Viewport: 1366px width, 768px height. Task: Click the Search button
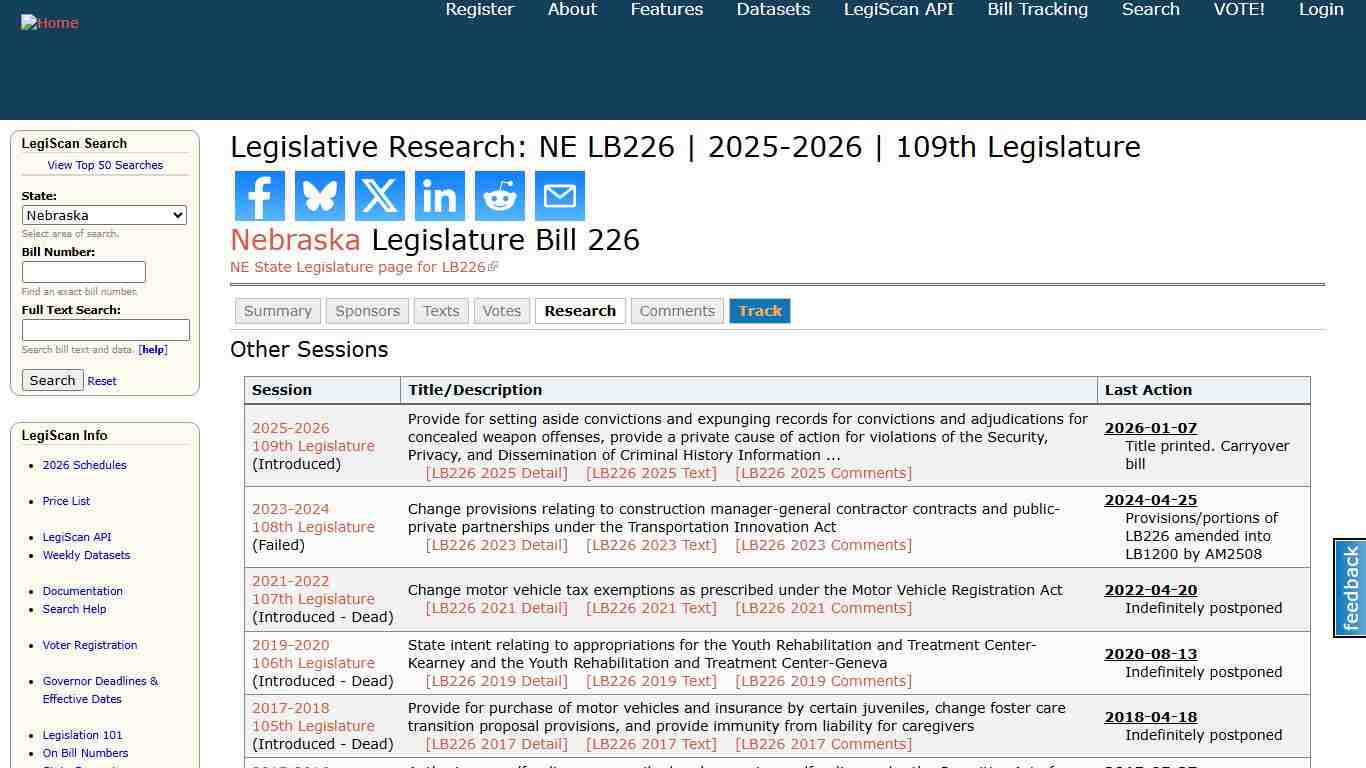(52, 380)
